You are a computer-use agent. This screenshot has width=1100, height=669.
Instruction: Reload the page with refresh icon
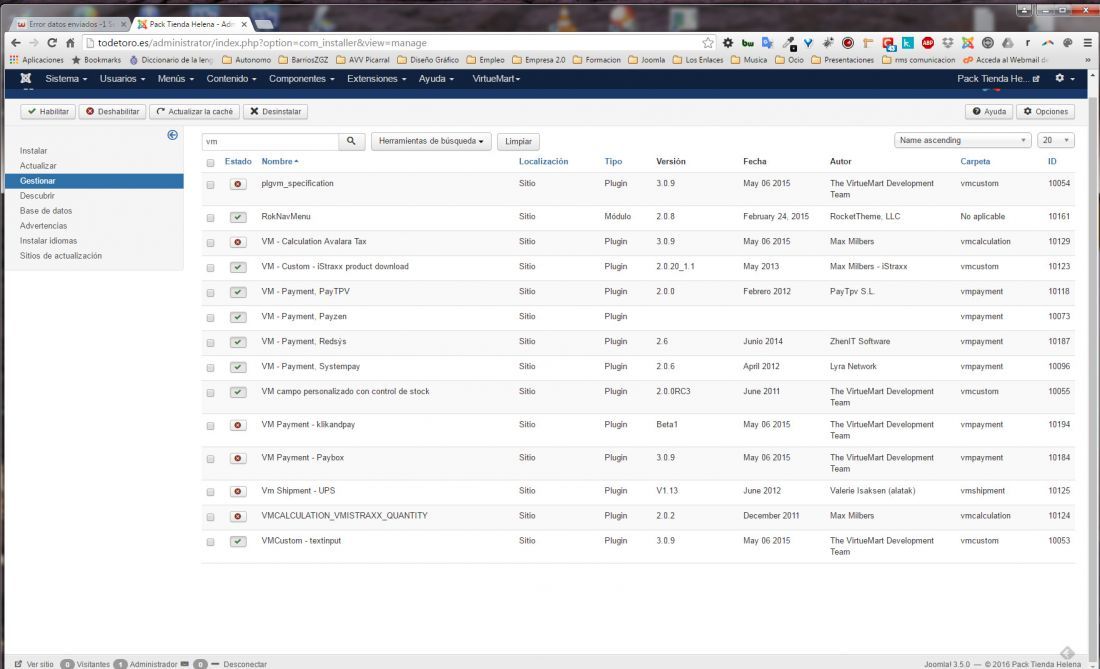tap(52, 43)
